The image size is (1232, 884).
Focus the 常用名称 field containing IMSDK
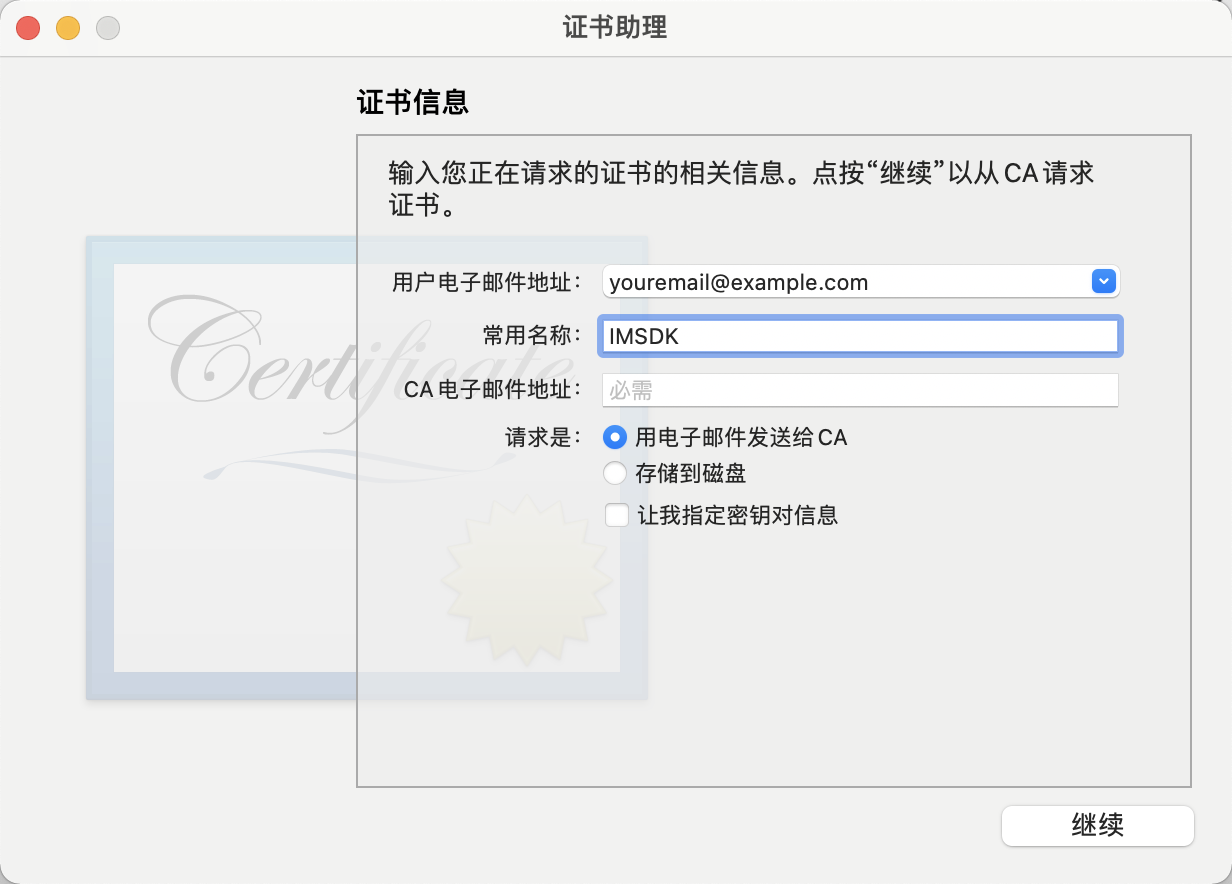tap(860, 336)
